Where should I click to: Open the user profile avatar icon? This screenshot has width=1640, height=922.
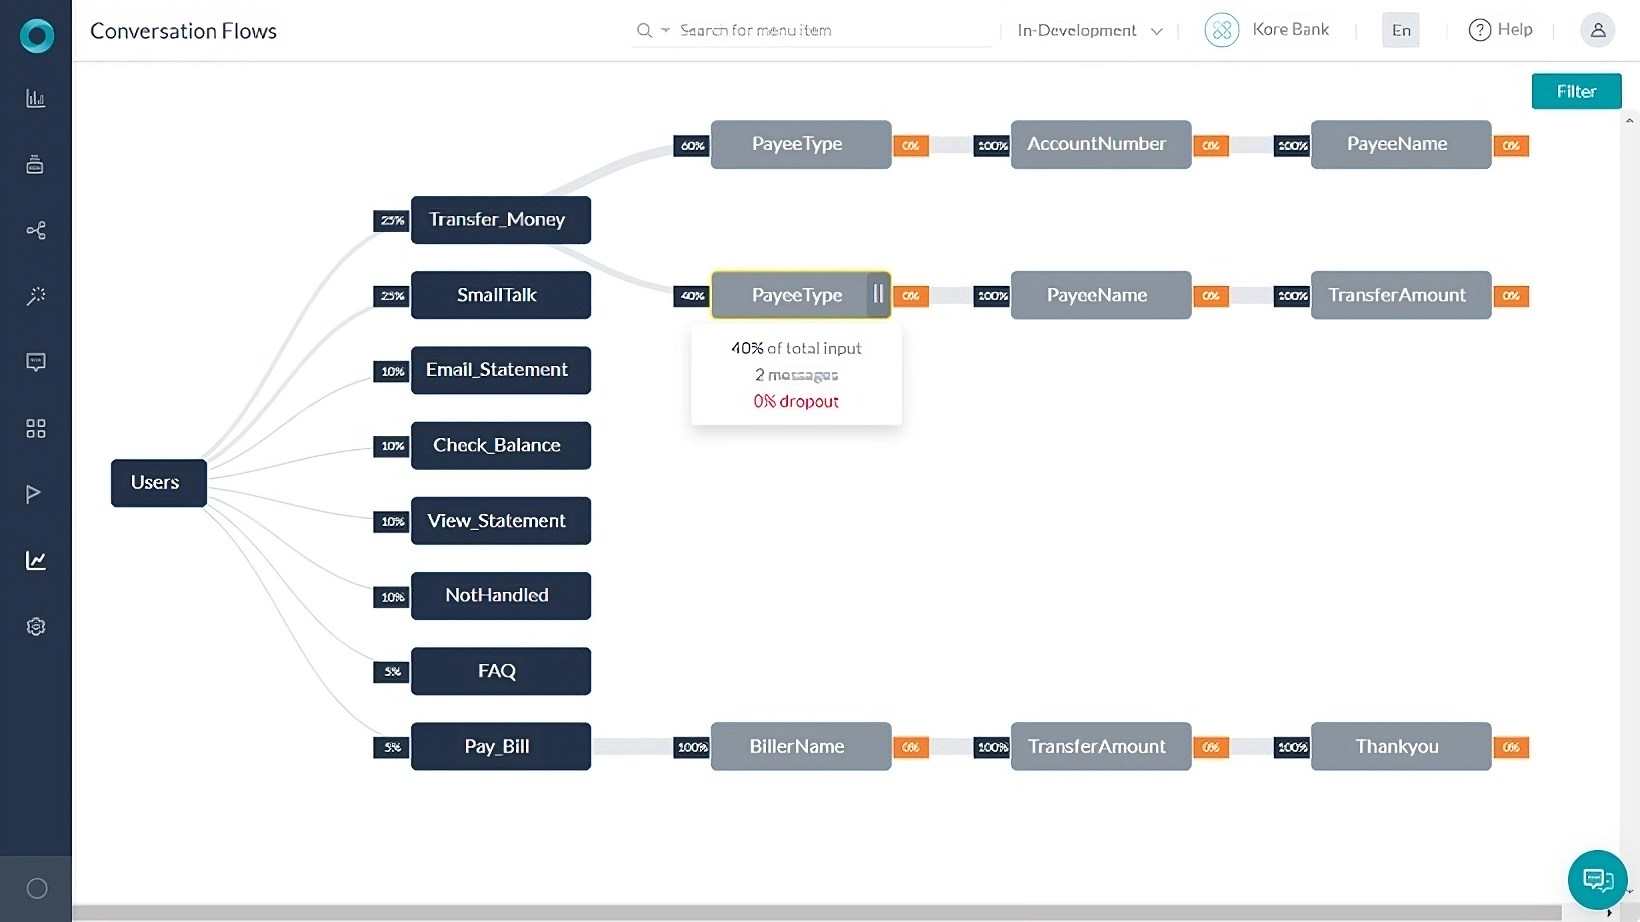pyautogui.click(x=1597, y=30)
